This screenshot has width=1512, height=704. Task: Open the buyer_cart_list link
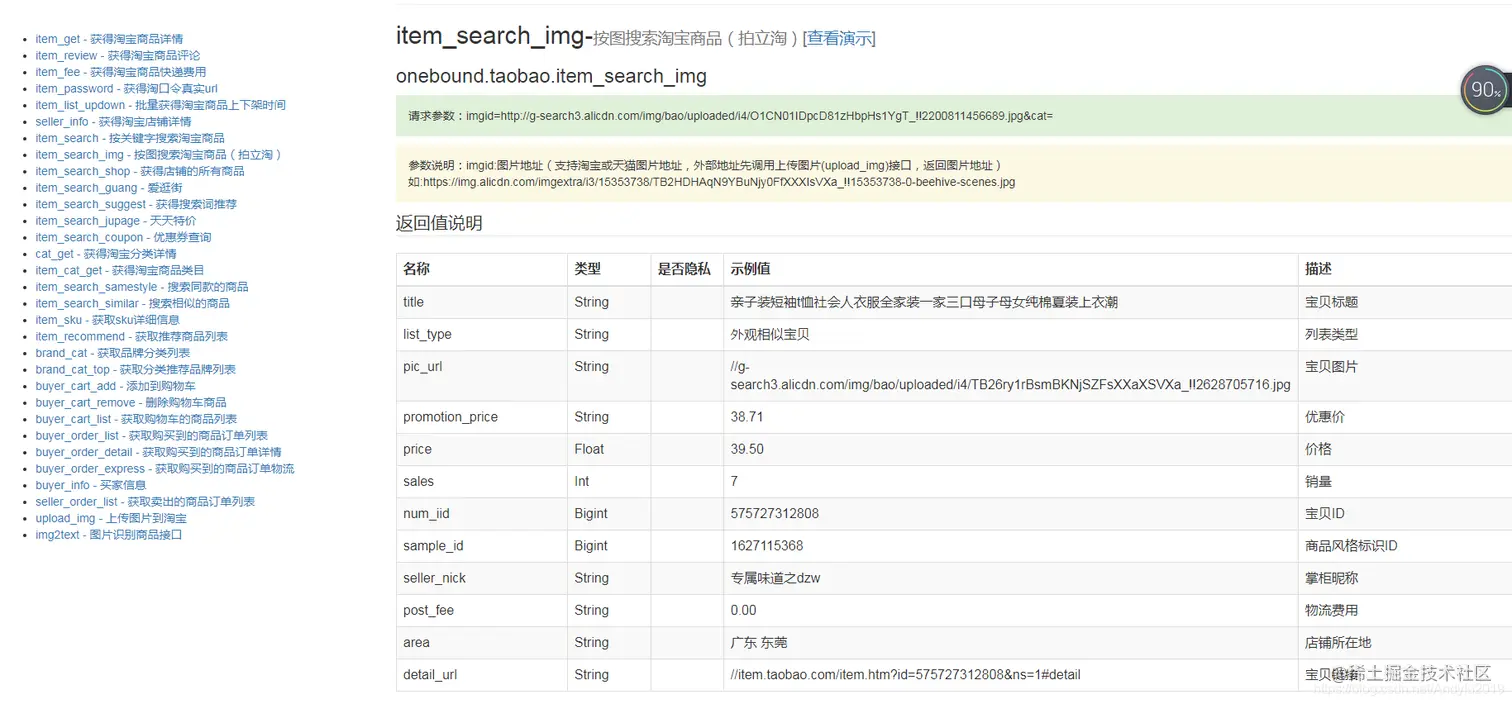136,419
